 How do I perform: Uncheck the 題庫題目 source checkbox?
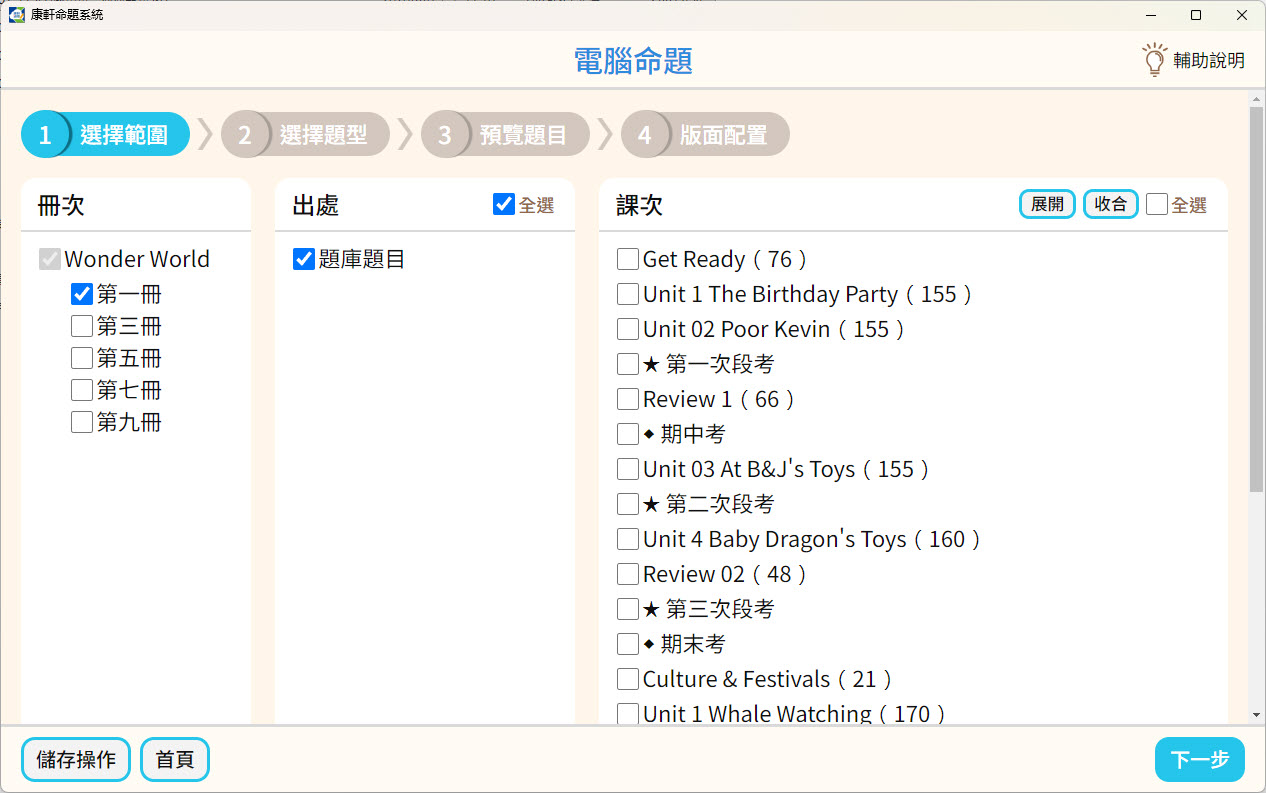pos(304,260)
